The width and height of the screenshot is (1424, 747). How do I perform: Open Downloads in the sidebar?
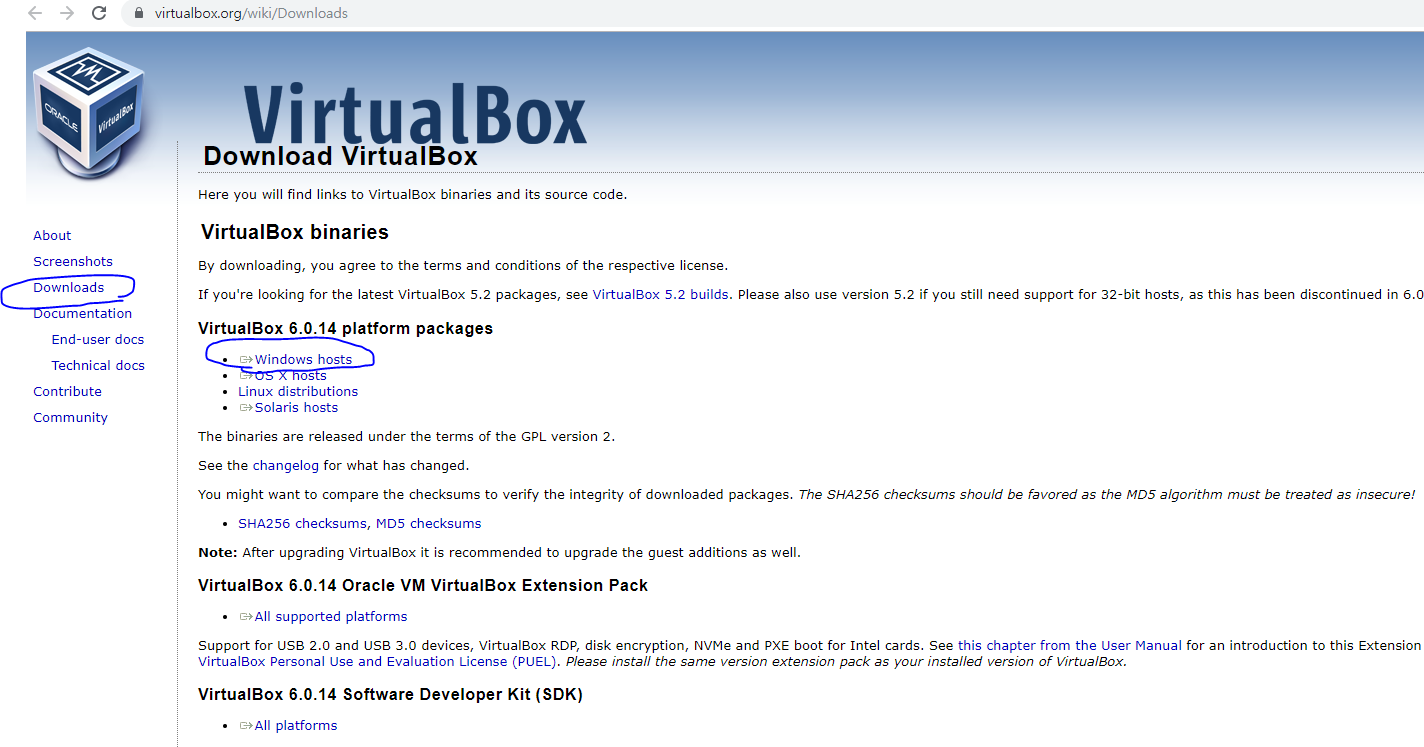(69, 287)
